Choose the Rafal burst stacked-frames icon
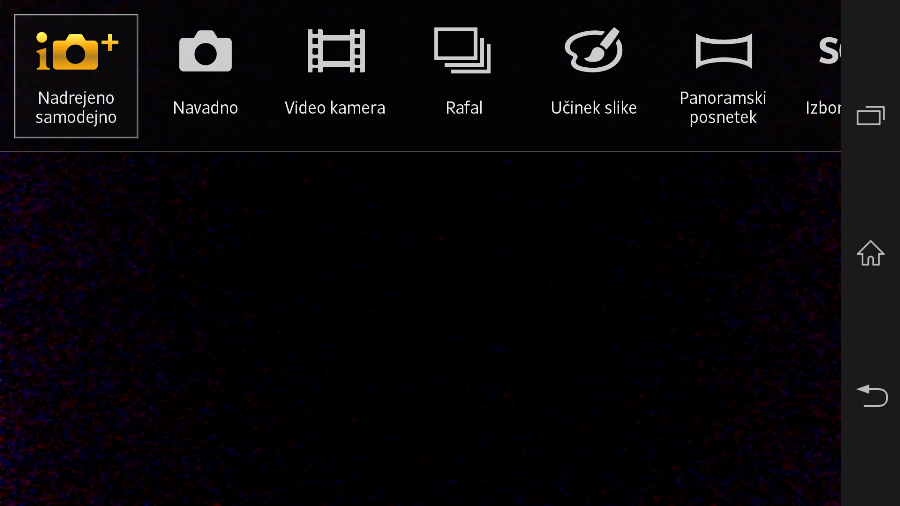 coord(463,51)
